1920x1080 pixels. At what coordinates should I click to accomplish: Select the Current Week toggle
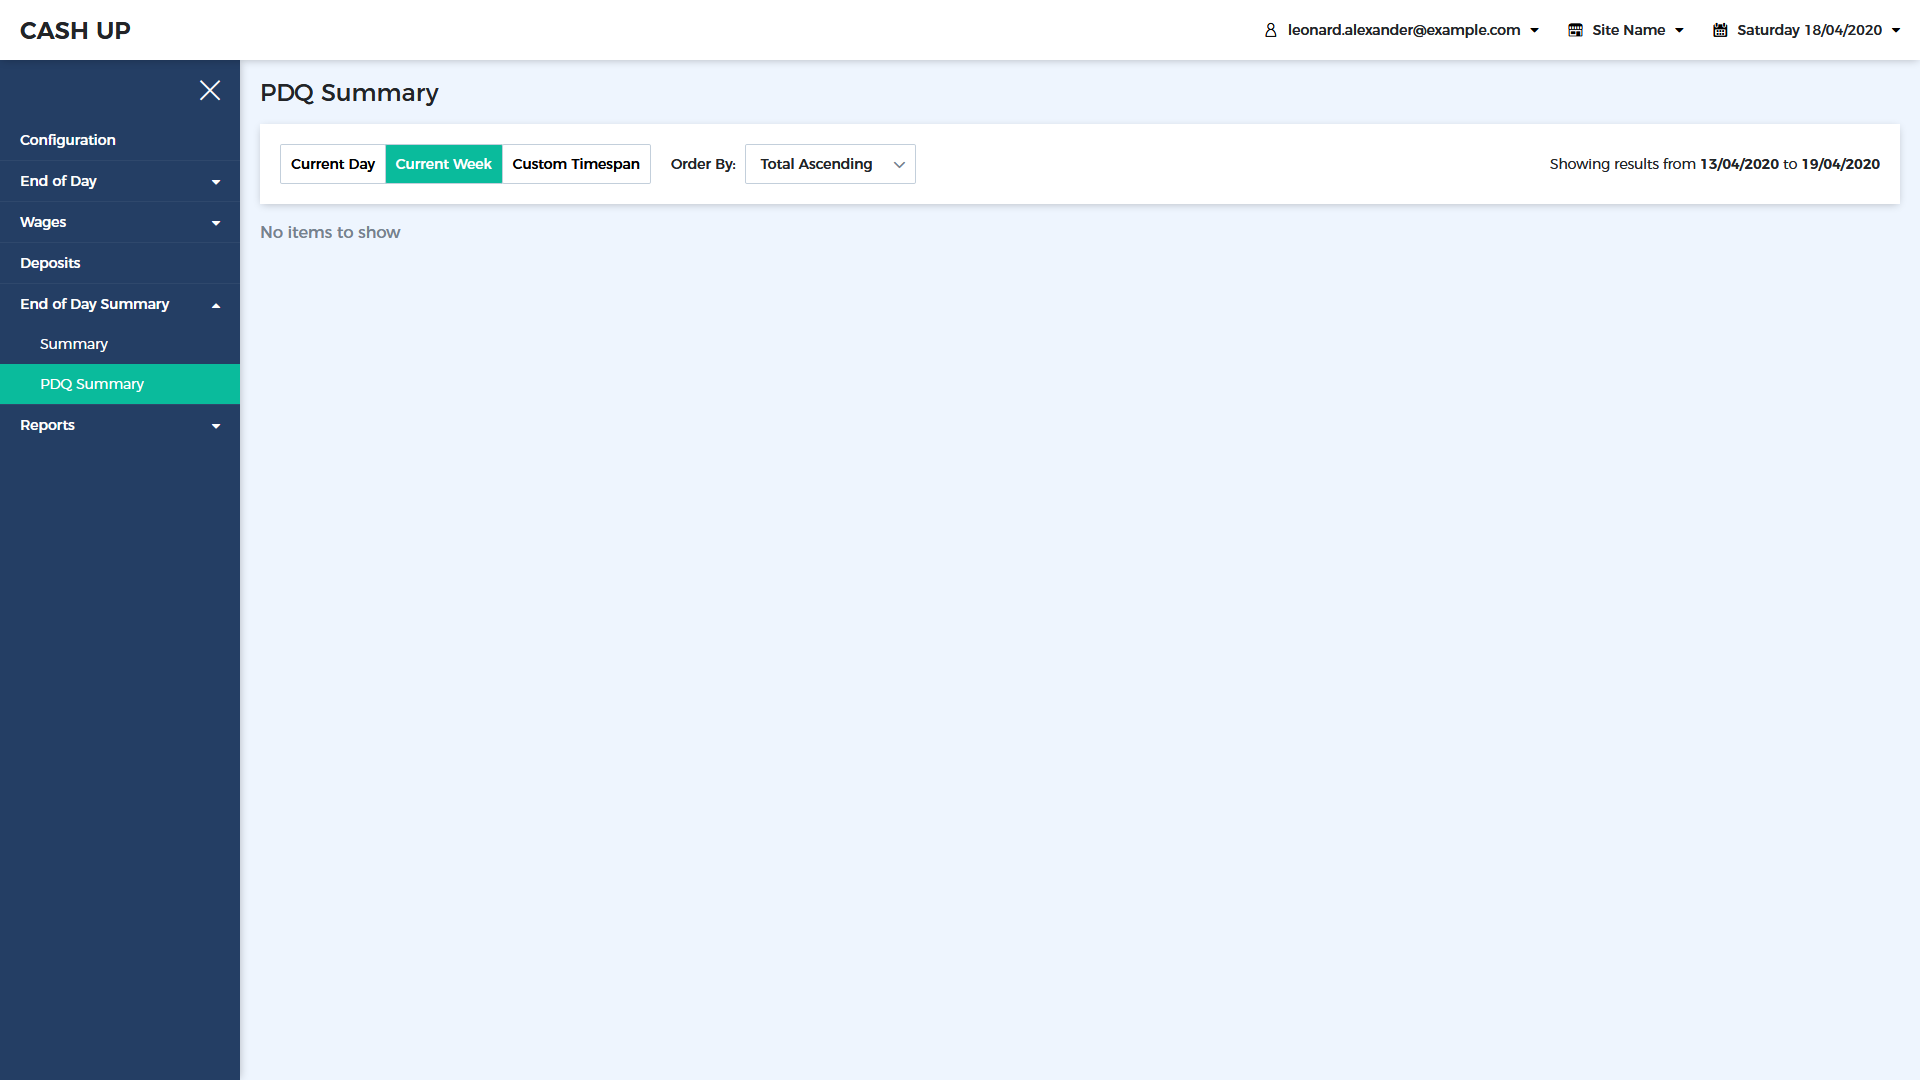[x=443, y=164]
